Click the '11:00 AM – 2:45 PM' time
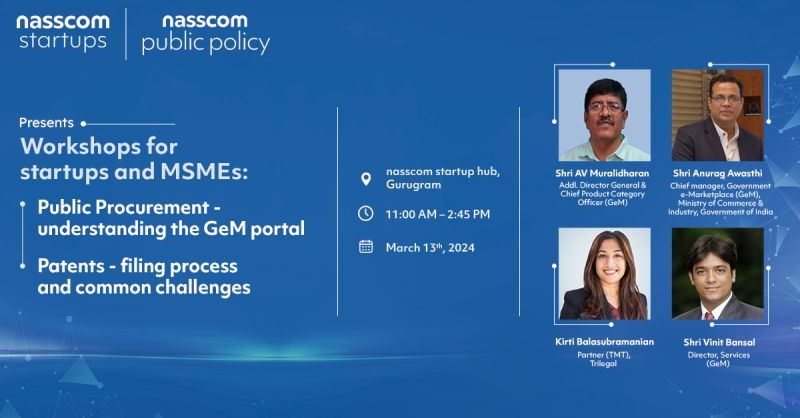The width and height of the screenshot is (800, 418). point(438,214)
